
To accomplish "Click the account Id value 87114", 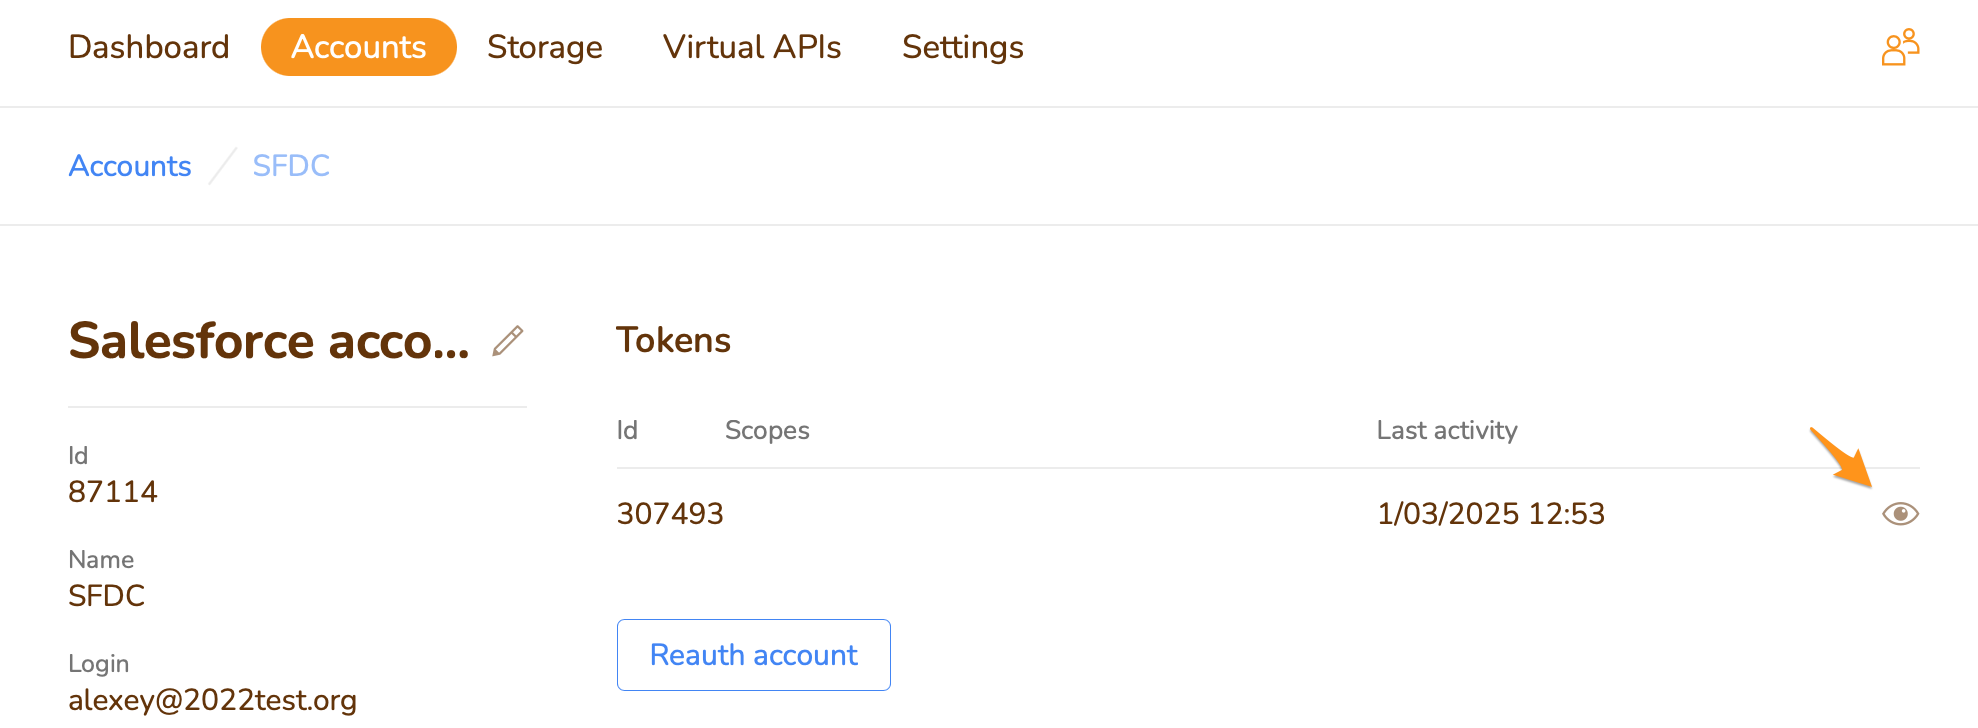I will (x=113, y=492).
